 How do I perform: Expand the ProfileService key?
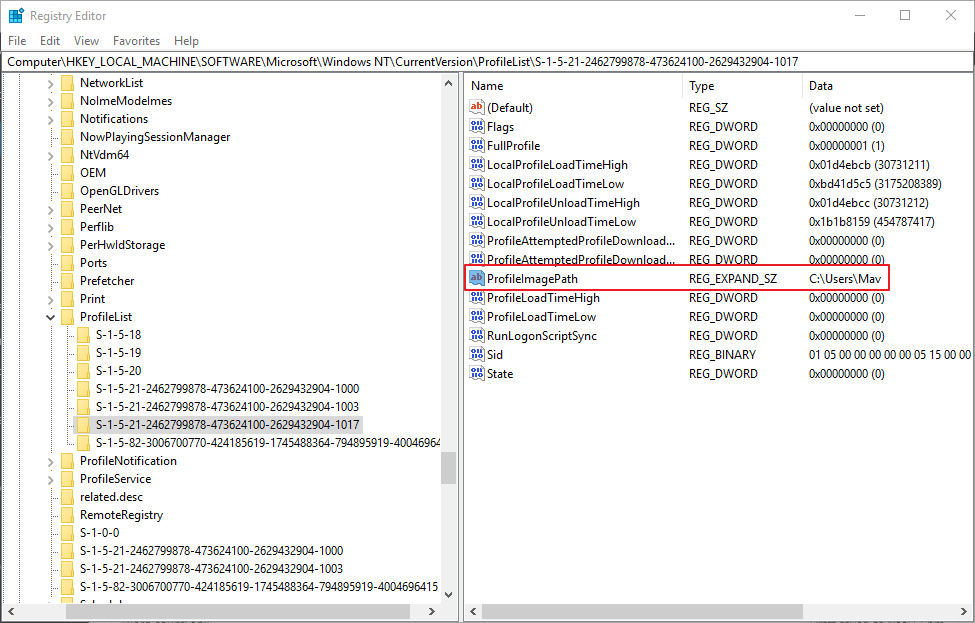point(50,480)
